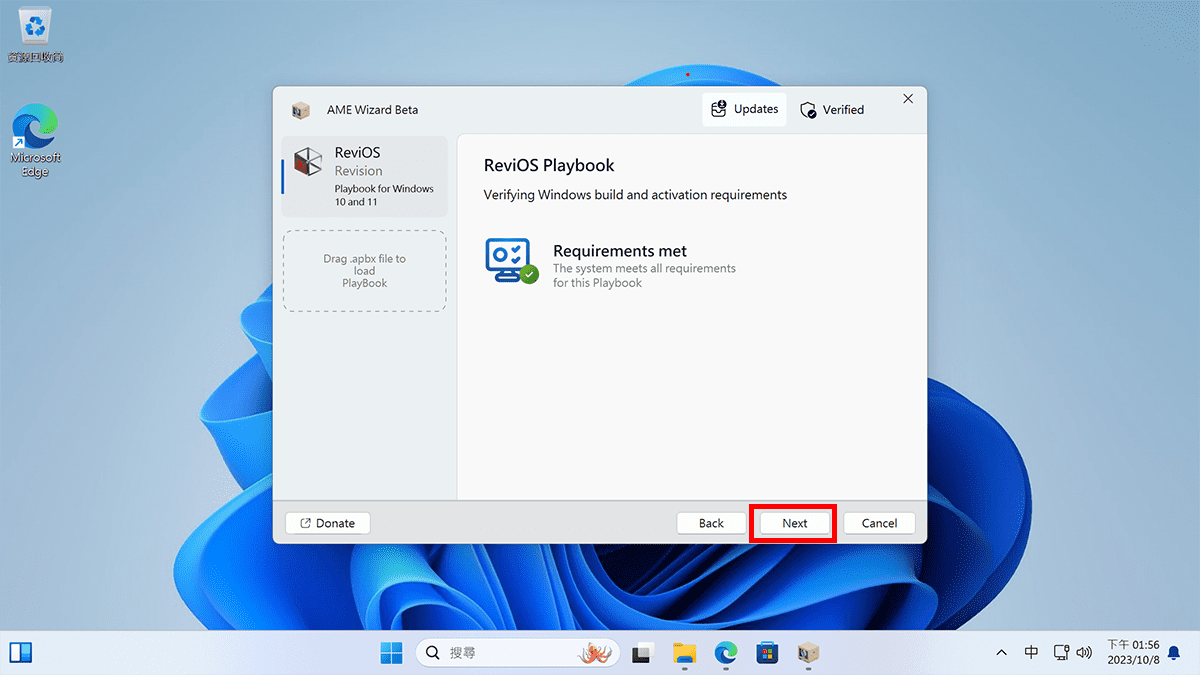Click the AME Wizard logo in the title bar
Screen dimensions: 1200x675
pyautogui.click(x=301, y=110)
